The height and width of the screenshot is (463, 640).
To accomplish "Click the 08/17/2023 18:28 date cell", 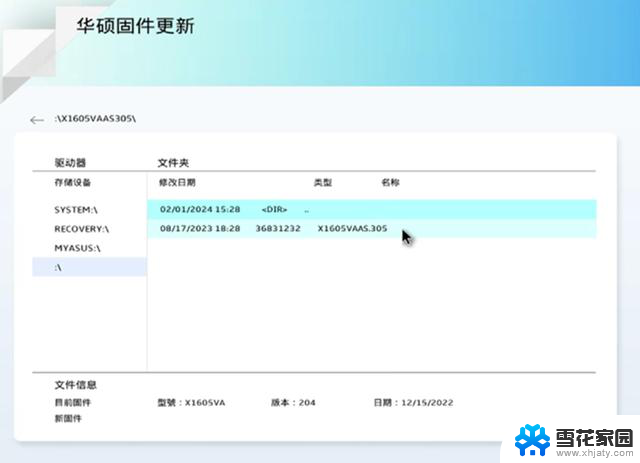I will click(x=200, y=229).
